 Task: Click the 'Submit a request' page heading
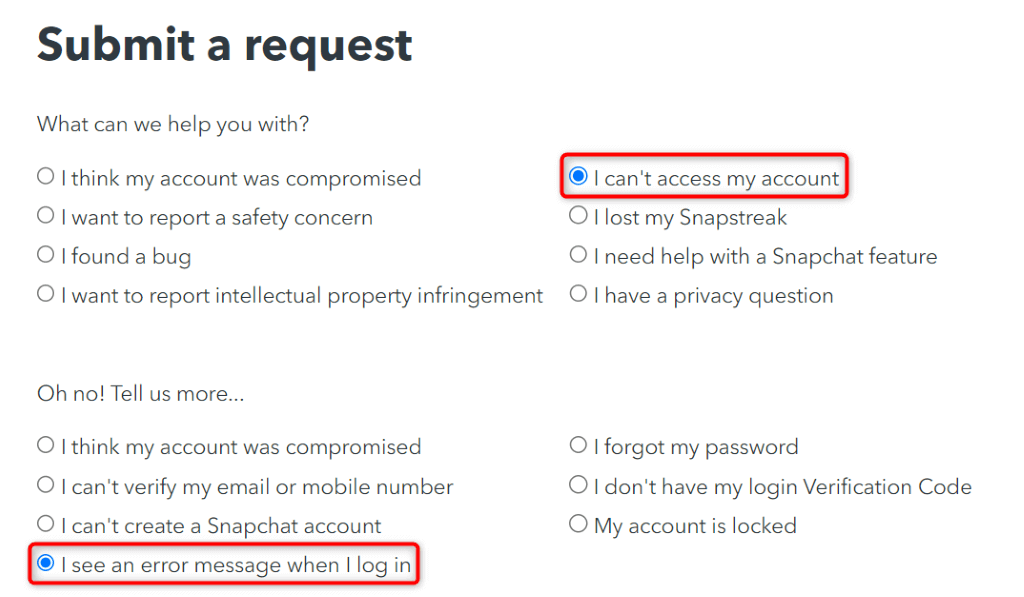click(x=224, y=45)
